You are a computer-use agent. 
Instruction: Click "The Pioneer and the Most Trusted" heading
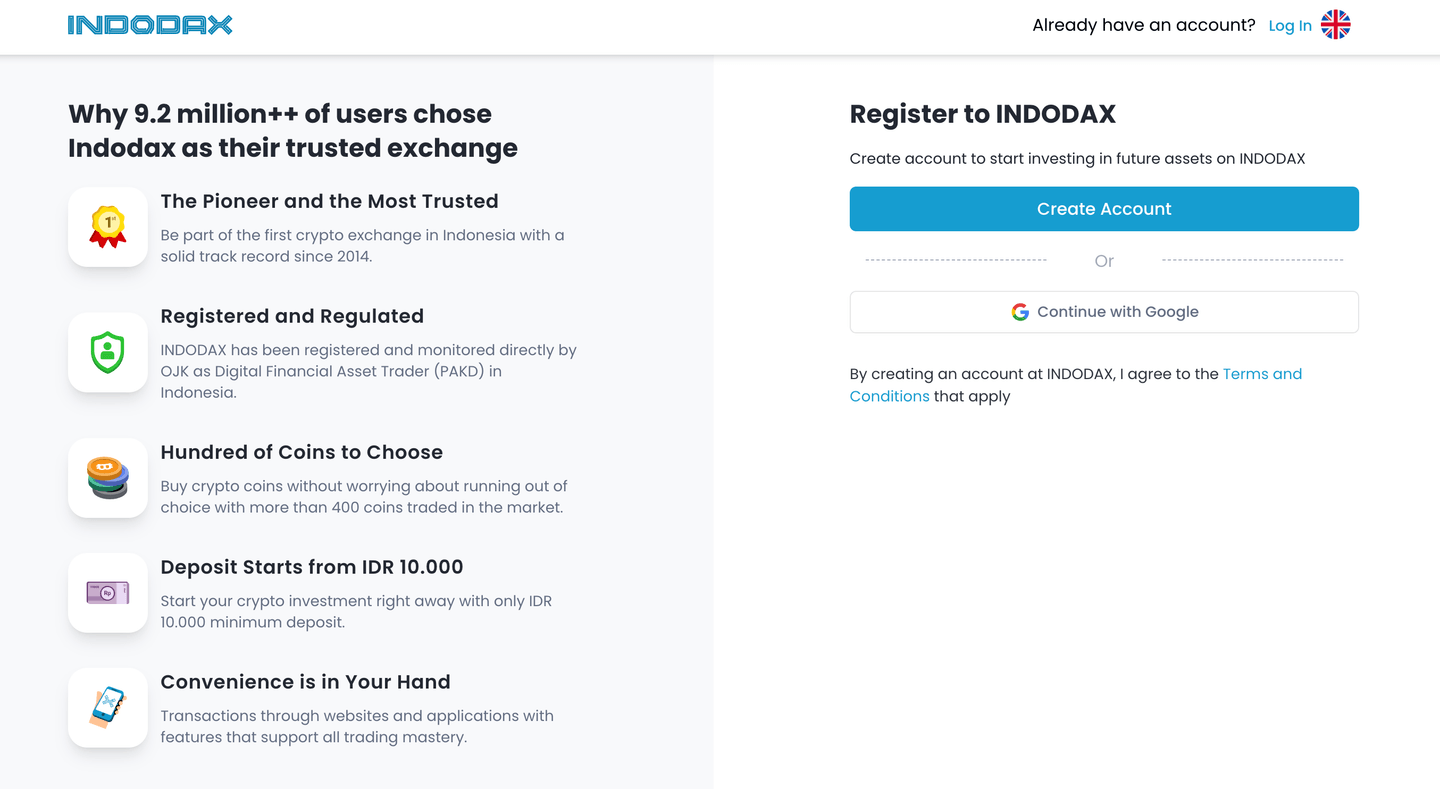tap(329, 201)
